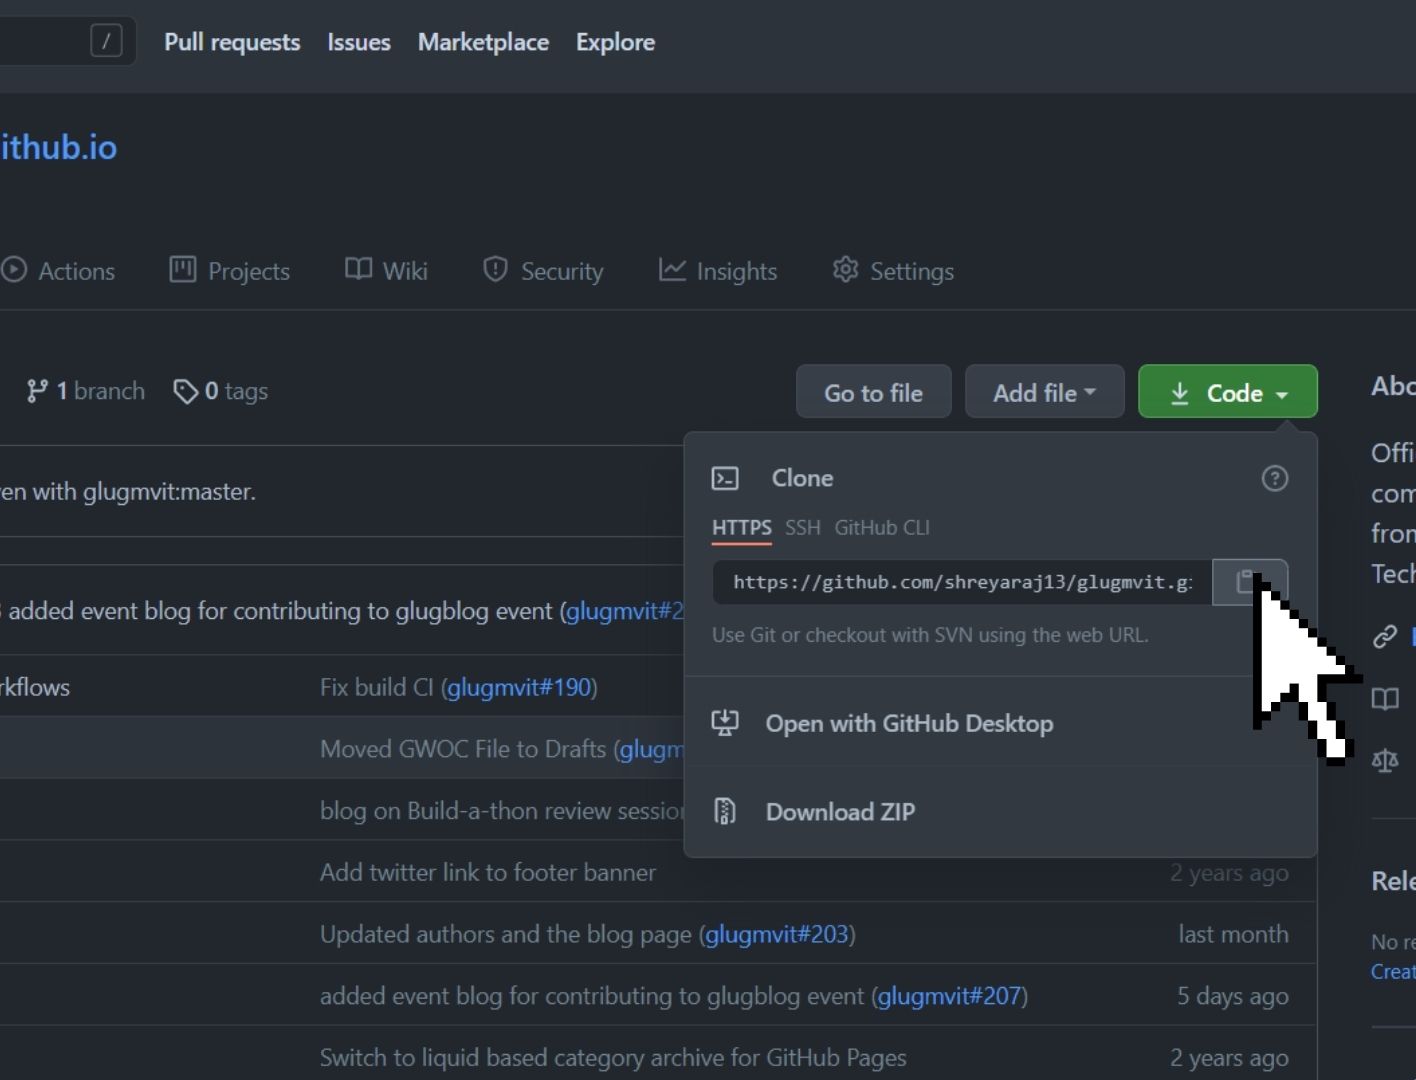Viewport: 1416px width, 1080px height.
Task: Copy the HTTPS clone URL to clipboard
Action: (1248, 582)
